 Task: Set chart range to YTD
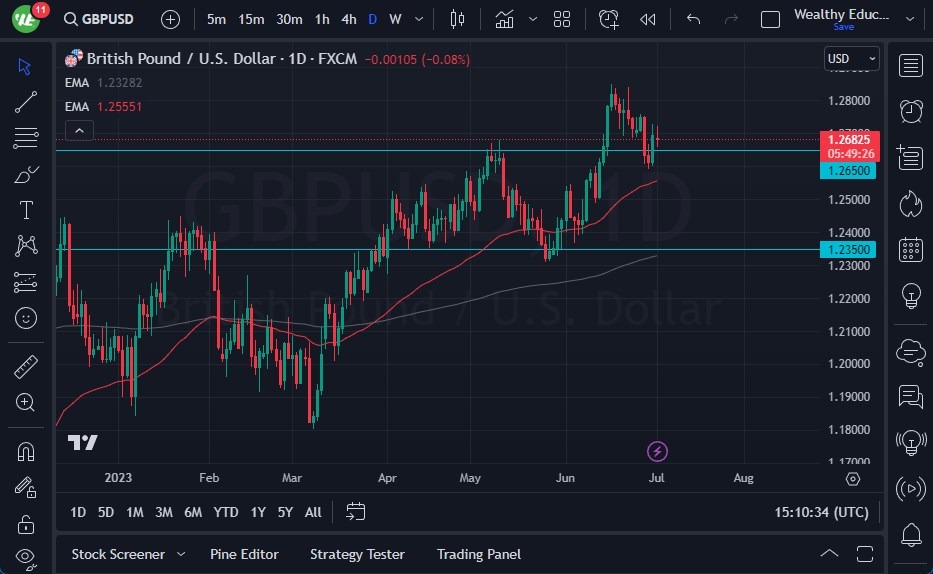(x=226, y=512)
